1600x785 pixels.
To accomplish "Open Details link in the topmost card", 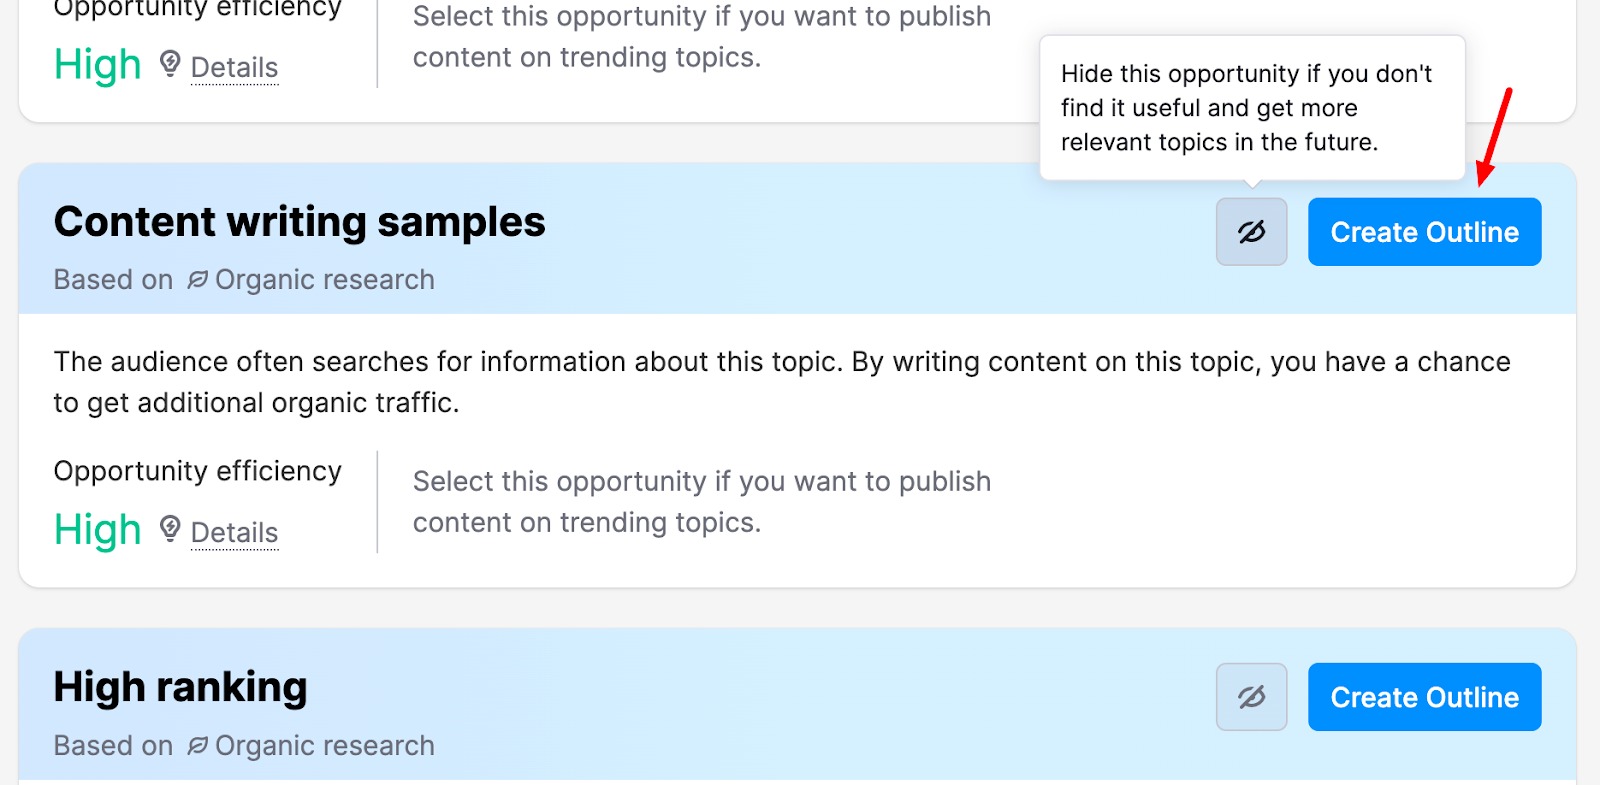I will tap(234, 68).
